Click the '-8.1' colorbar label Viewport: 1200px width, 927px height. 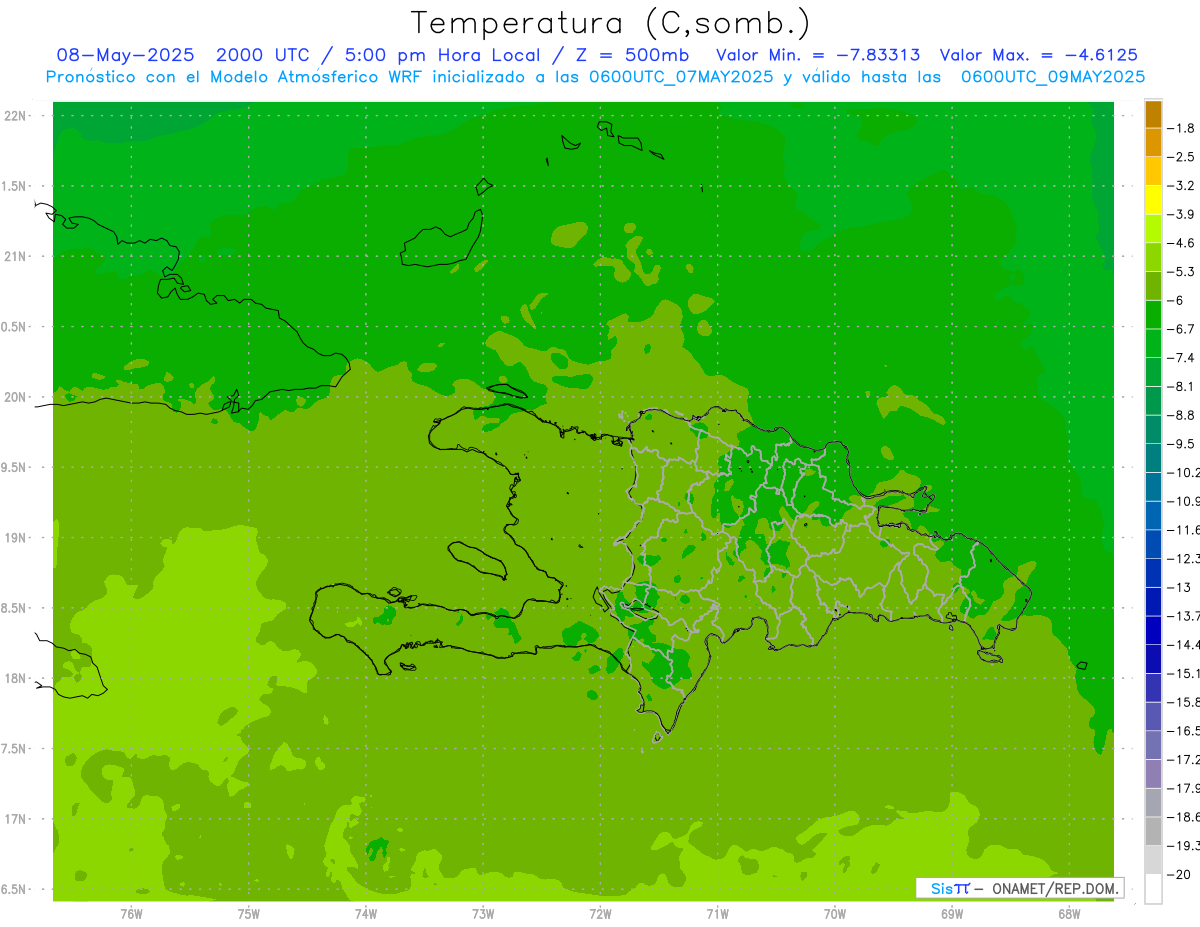[1181, 386]
